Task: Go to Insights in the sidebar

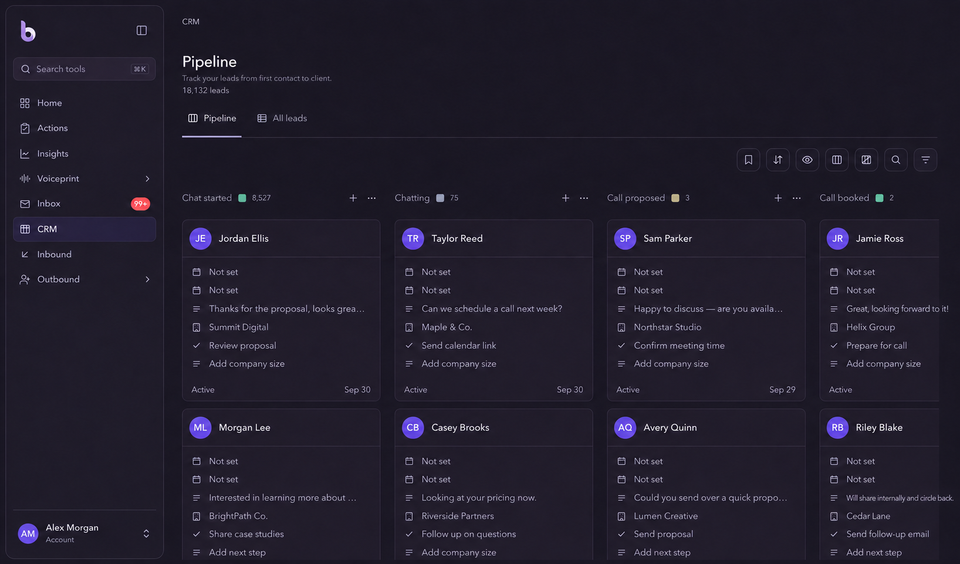Action: (84, 154)
